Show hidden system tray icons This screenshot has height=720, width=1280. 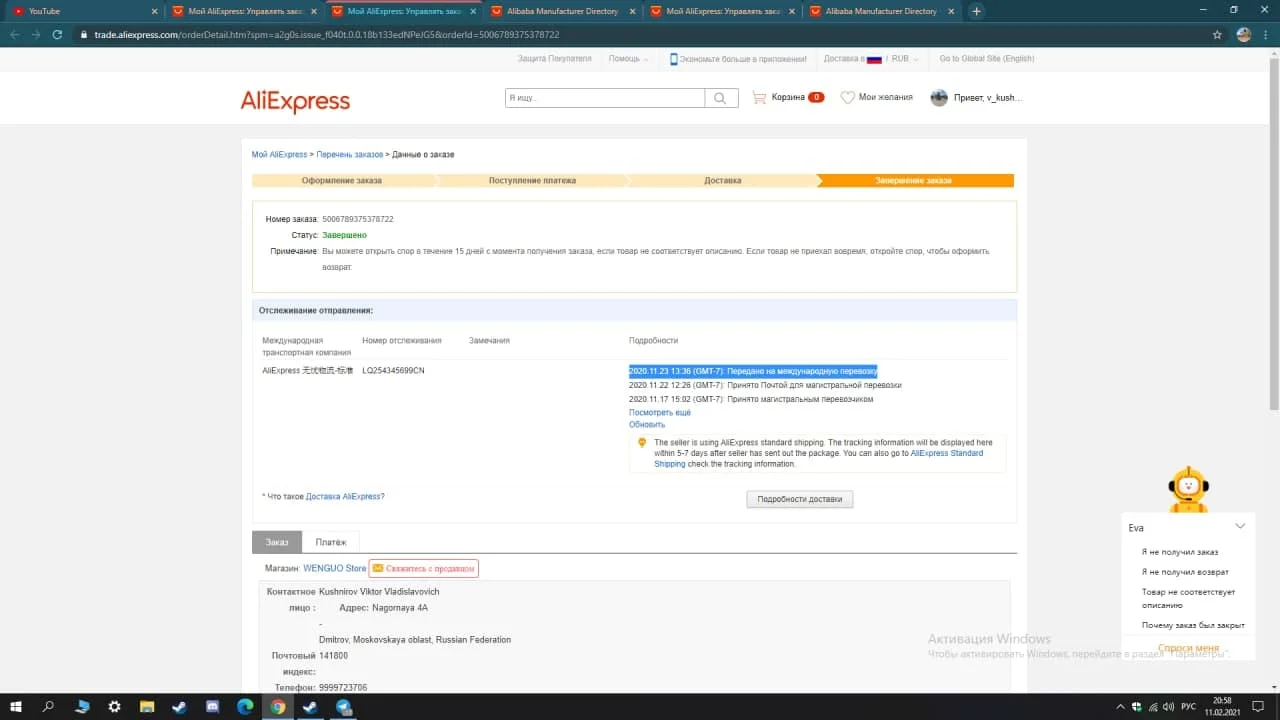coord(1121,706)
